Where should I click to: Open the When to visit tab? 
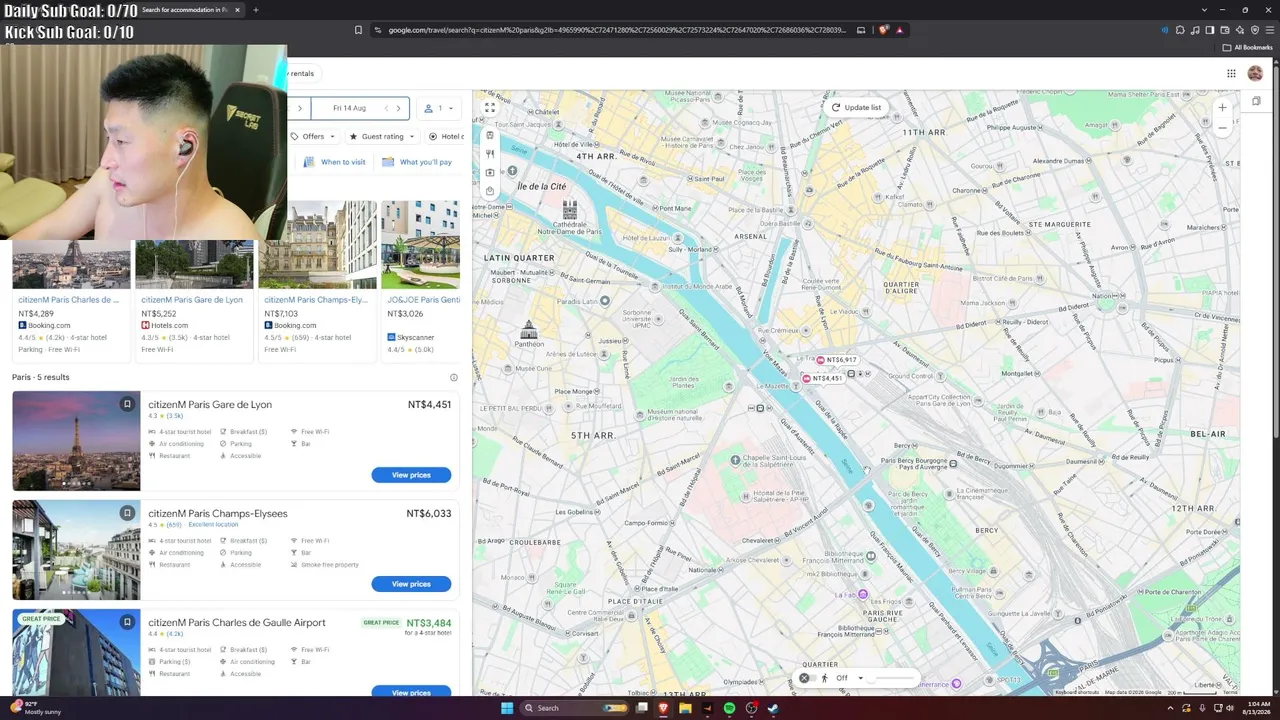(335, 162)
